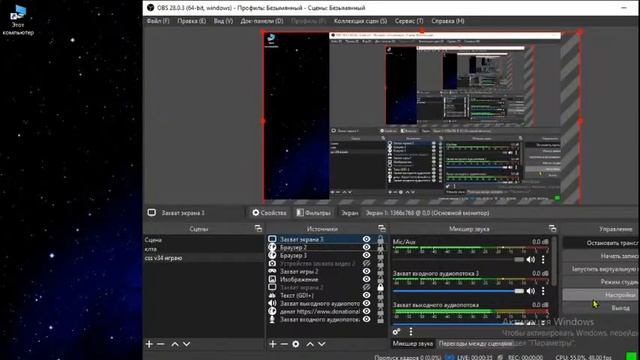The height and width of the screenshot is (360, 640).
Task: Click the Свойства button
Action: [x=269, y=213]
